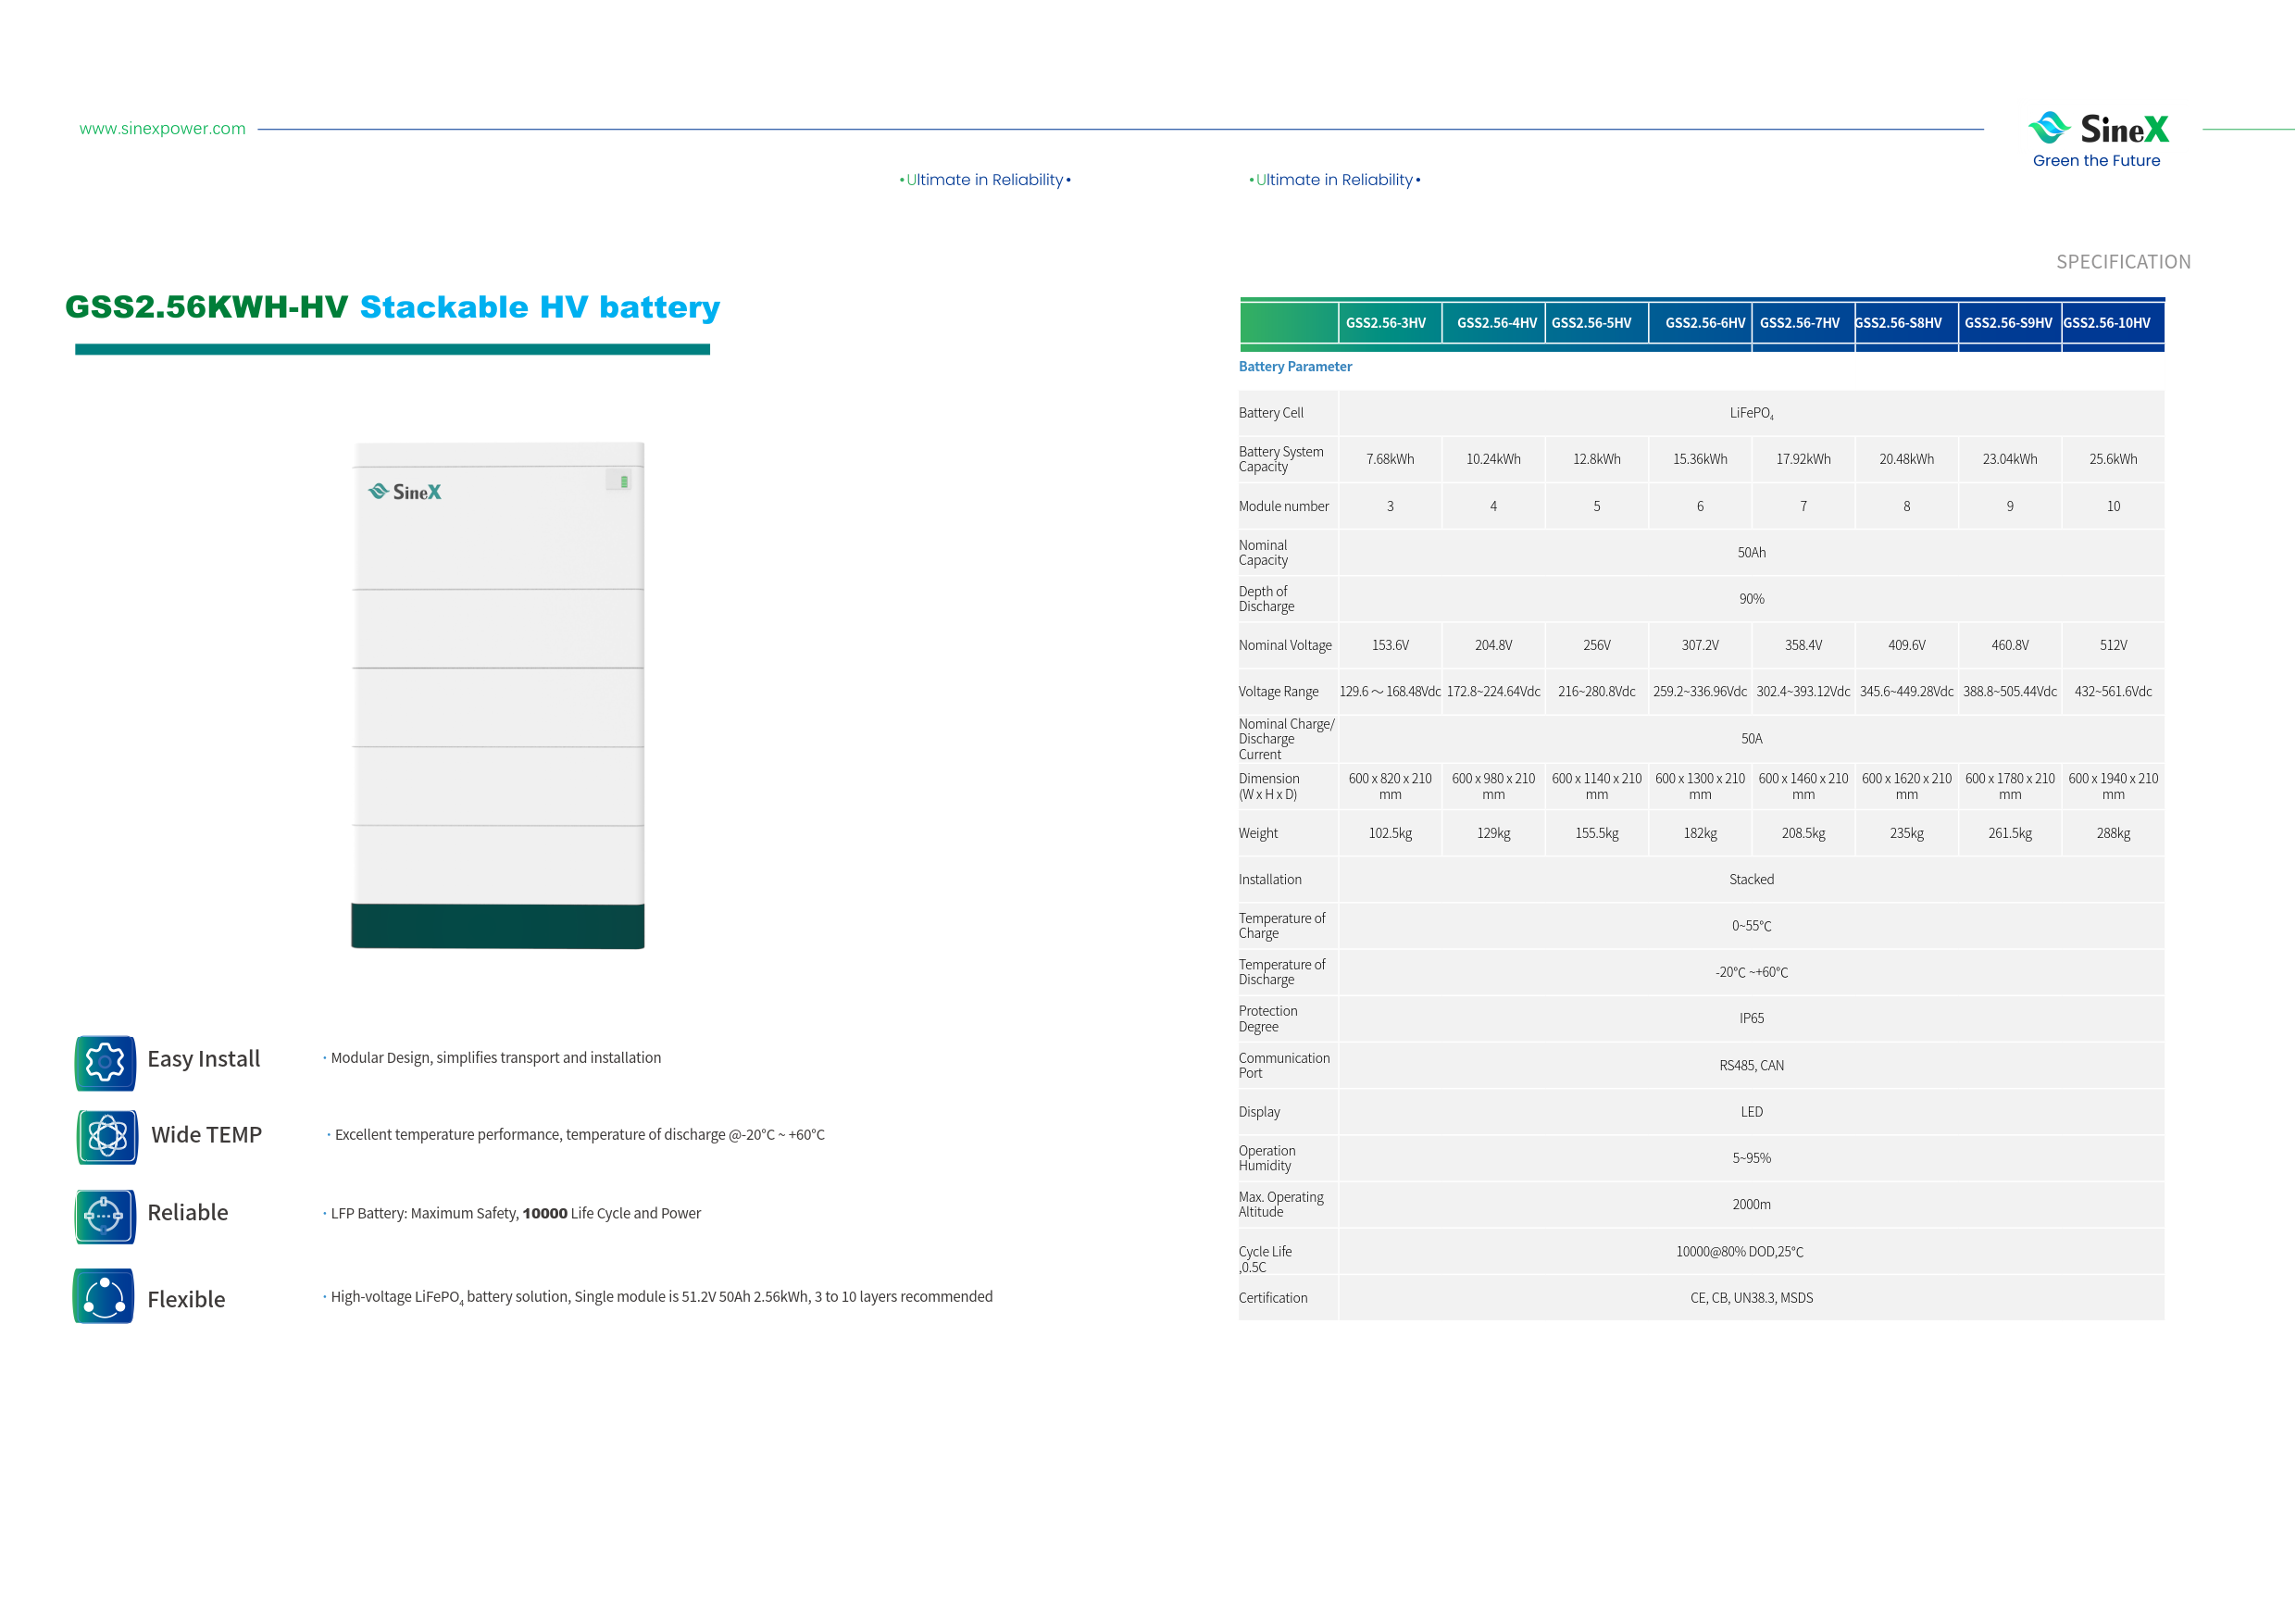Click the 0~55°C charge temperature value
Image resolution: width=2296 pixels, height=1624 pixels.
point(1751,927)
